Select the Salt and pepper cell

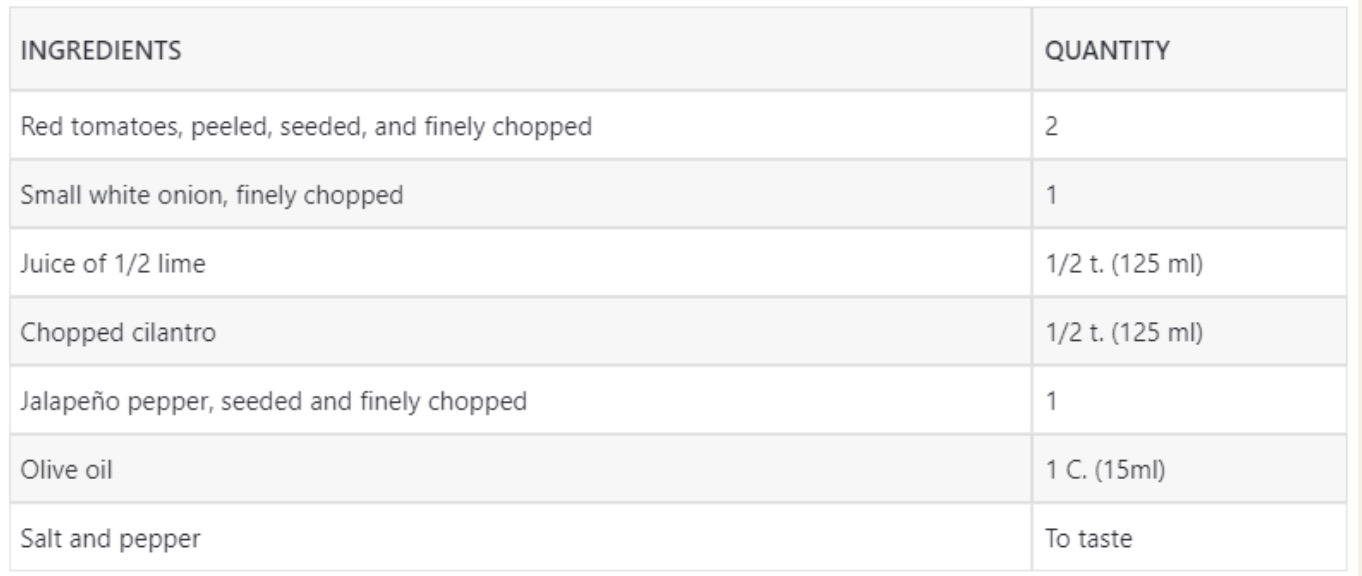(111, 538)
